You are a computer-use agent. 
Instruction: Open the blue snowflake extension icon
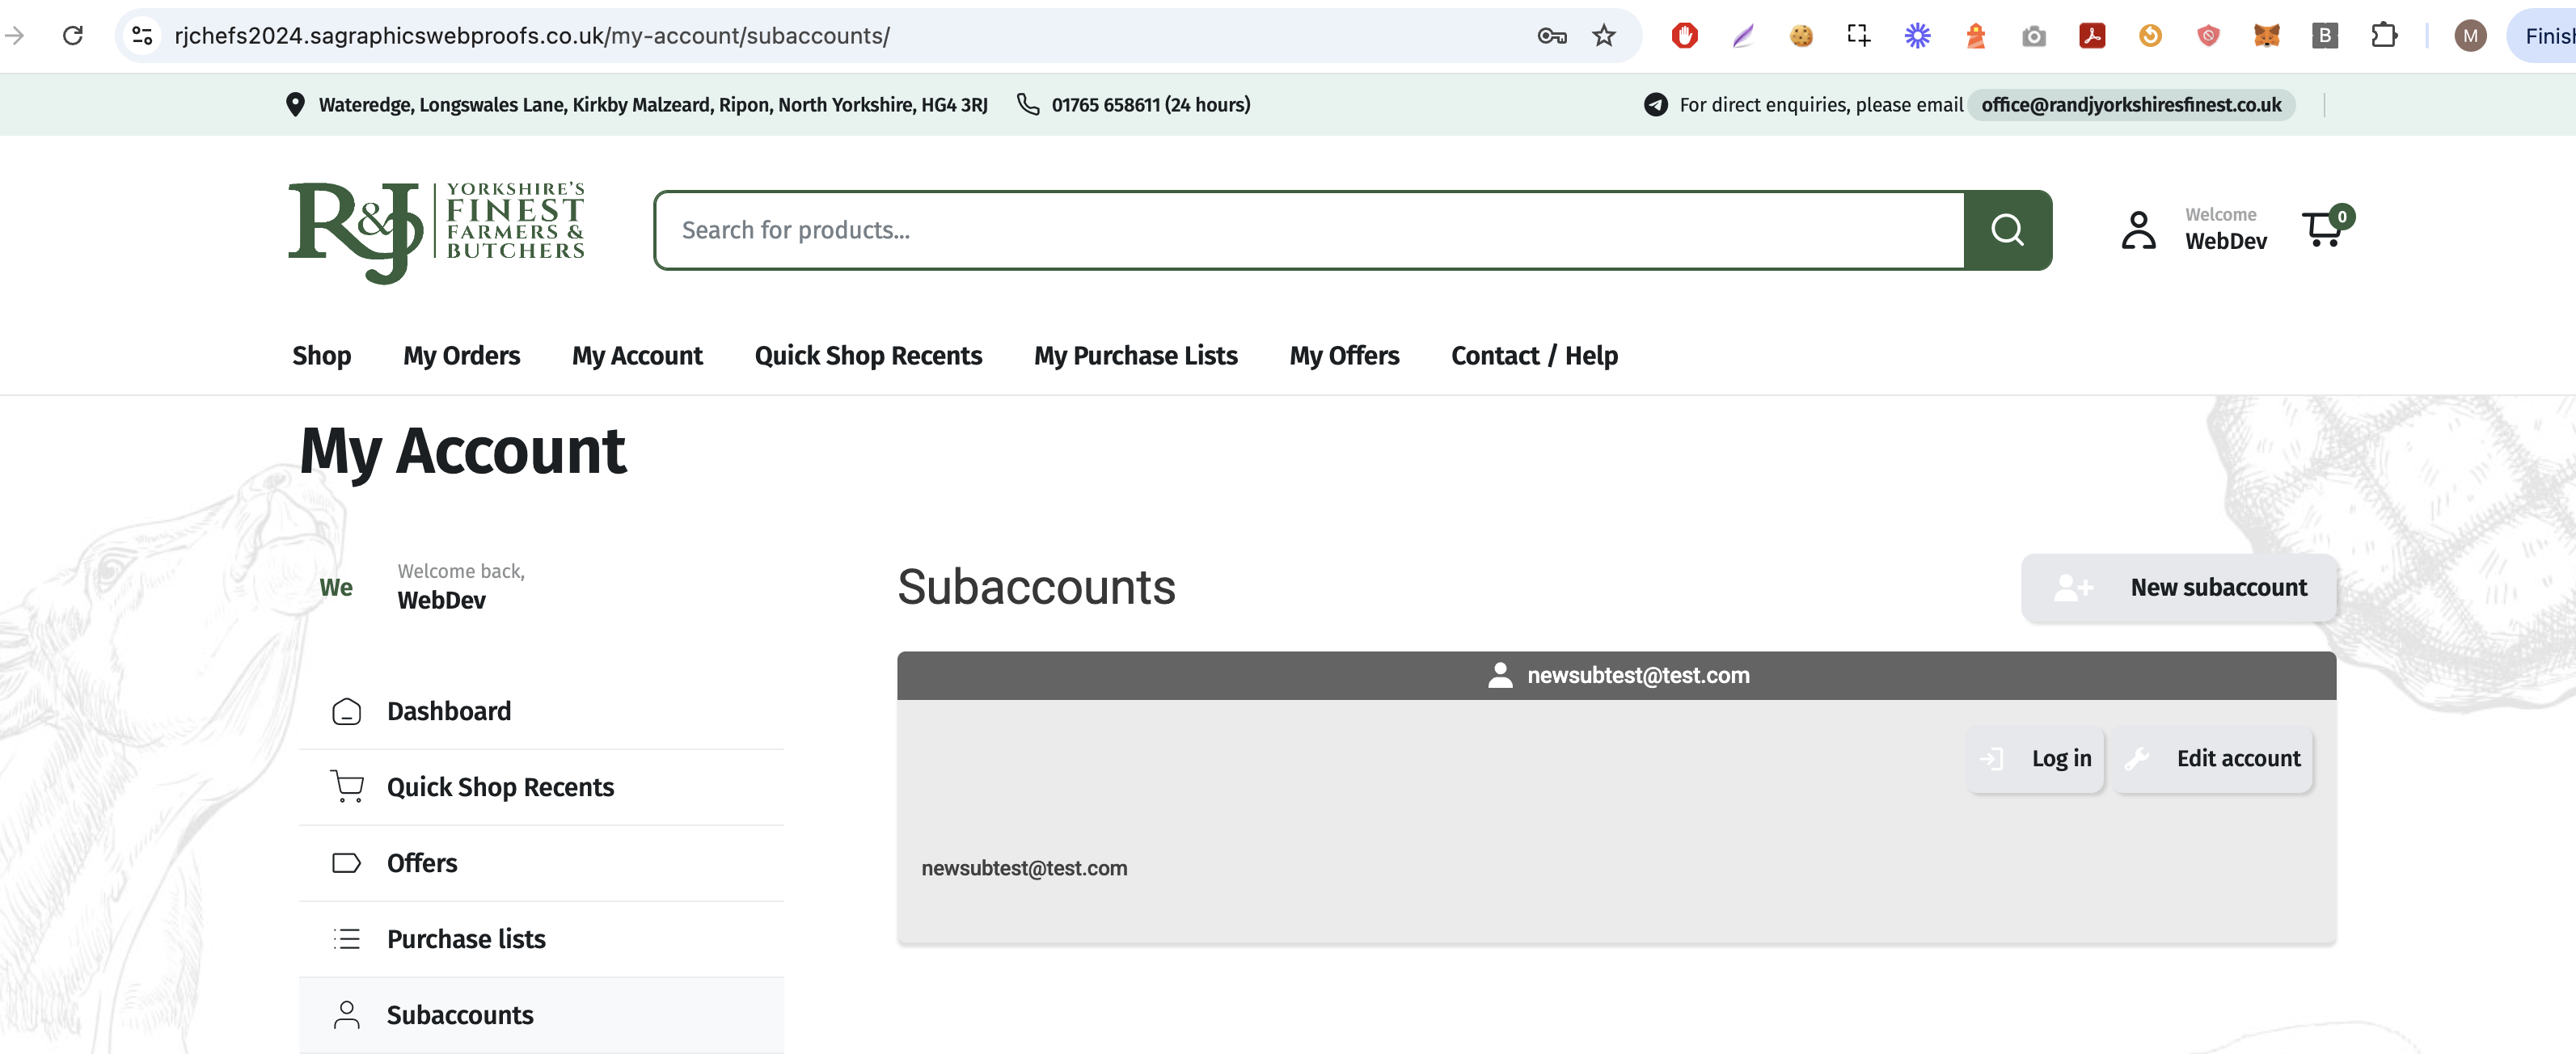pos(1917,36)
